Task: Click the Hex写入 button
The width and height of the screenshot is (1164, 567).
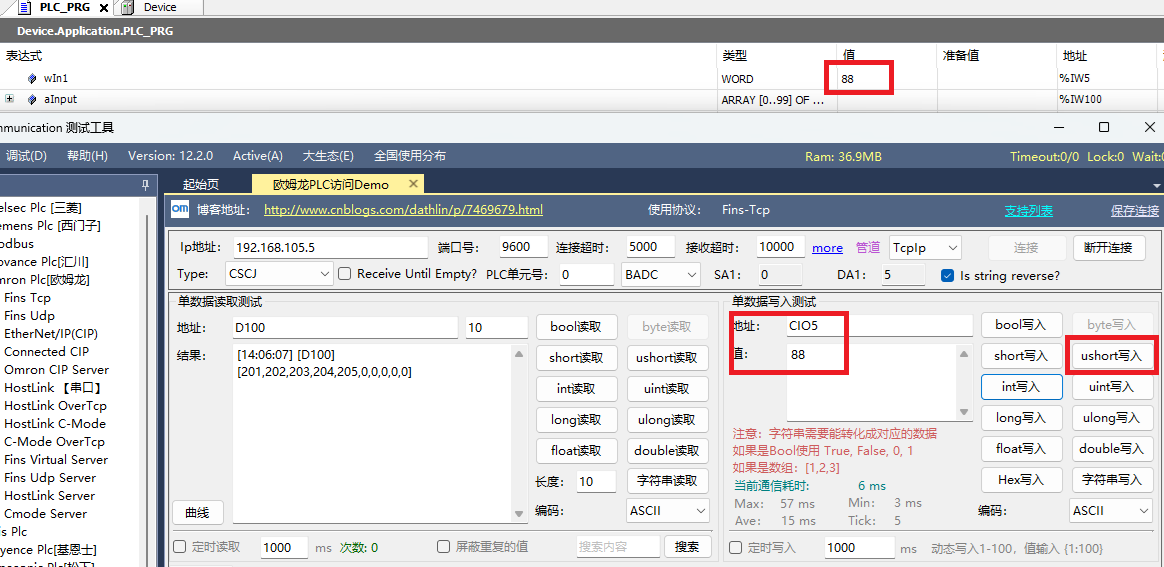Action: 1021,480
